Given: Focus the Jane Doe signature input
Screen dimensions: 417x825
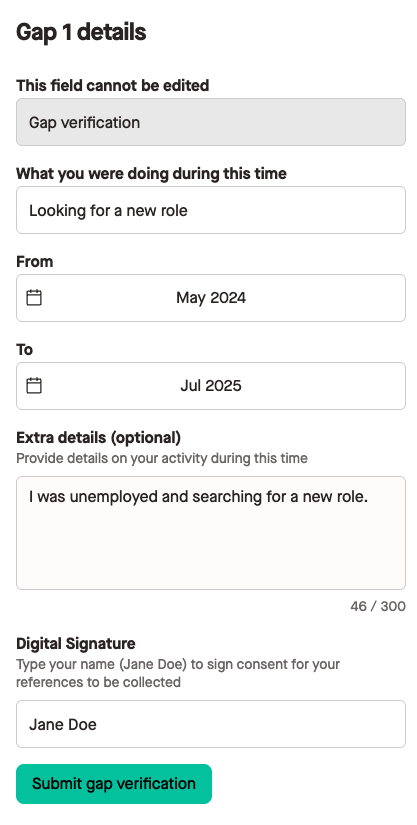Looking at the screenshot, I should click(211, 724).
